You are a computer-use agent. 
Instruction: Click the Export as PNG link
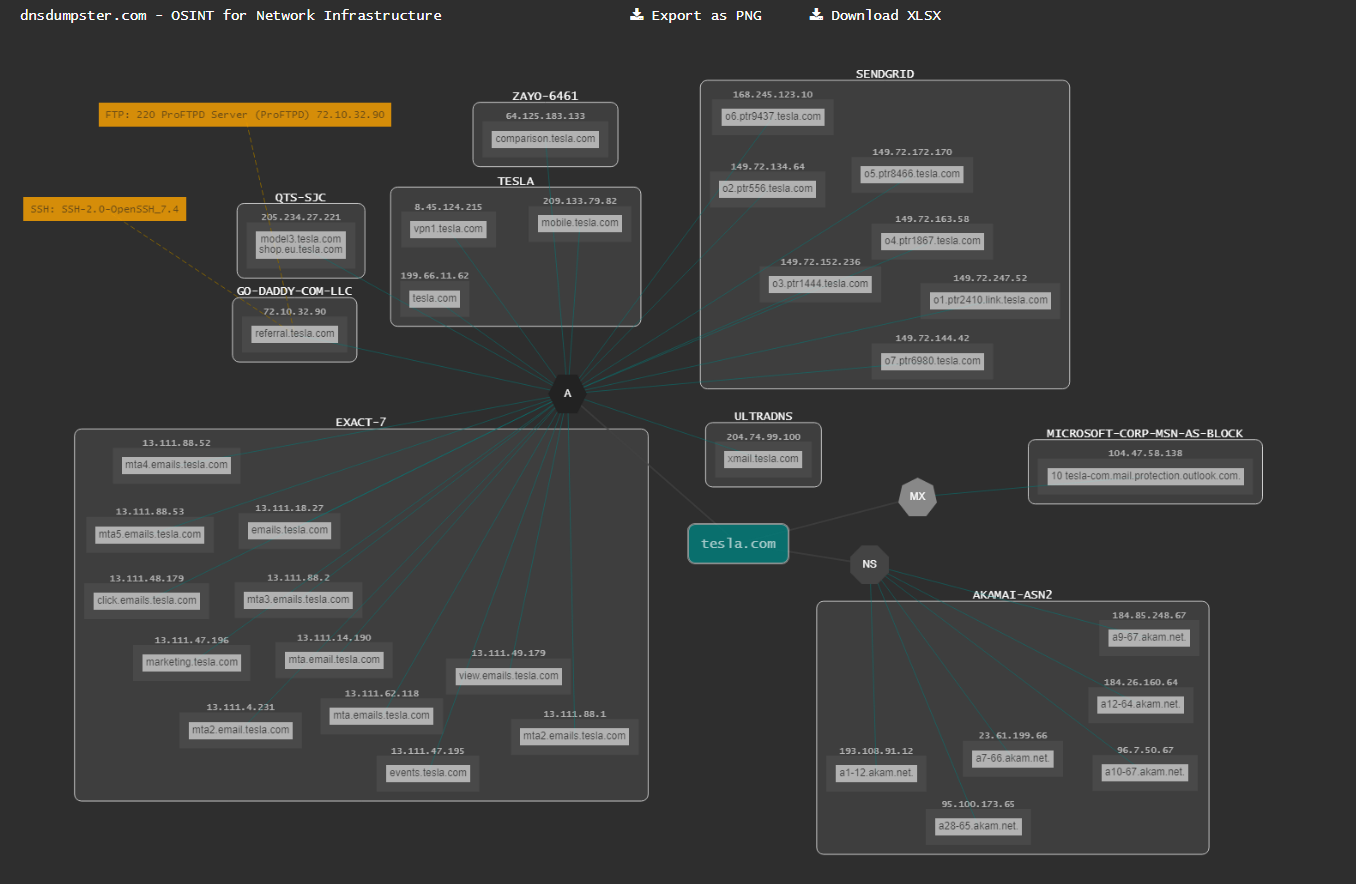(706, 15)
